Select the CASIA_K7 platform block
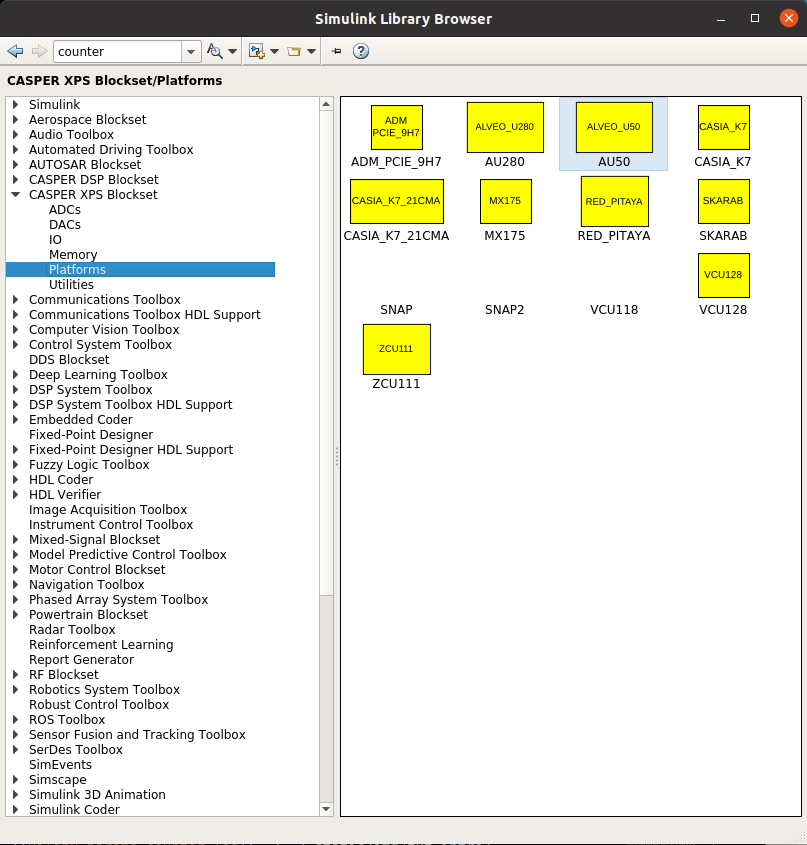The height and width of the screenshot is (845, 807). [723, 127]
